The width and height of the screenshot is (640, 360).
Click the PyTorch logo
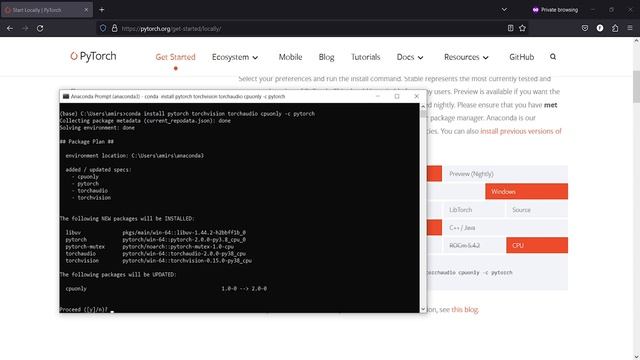click(93, 56)
